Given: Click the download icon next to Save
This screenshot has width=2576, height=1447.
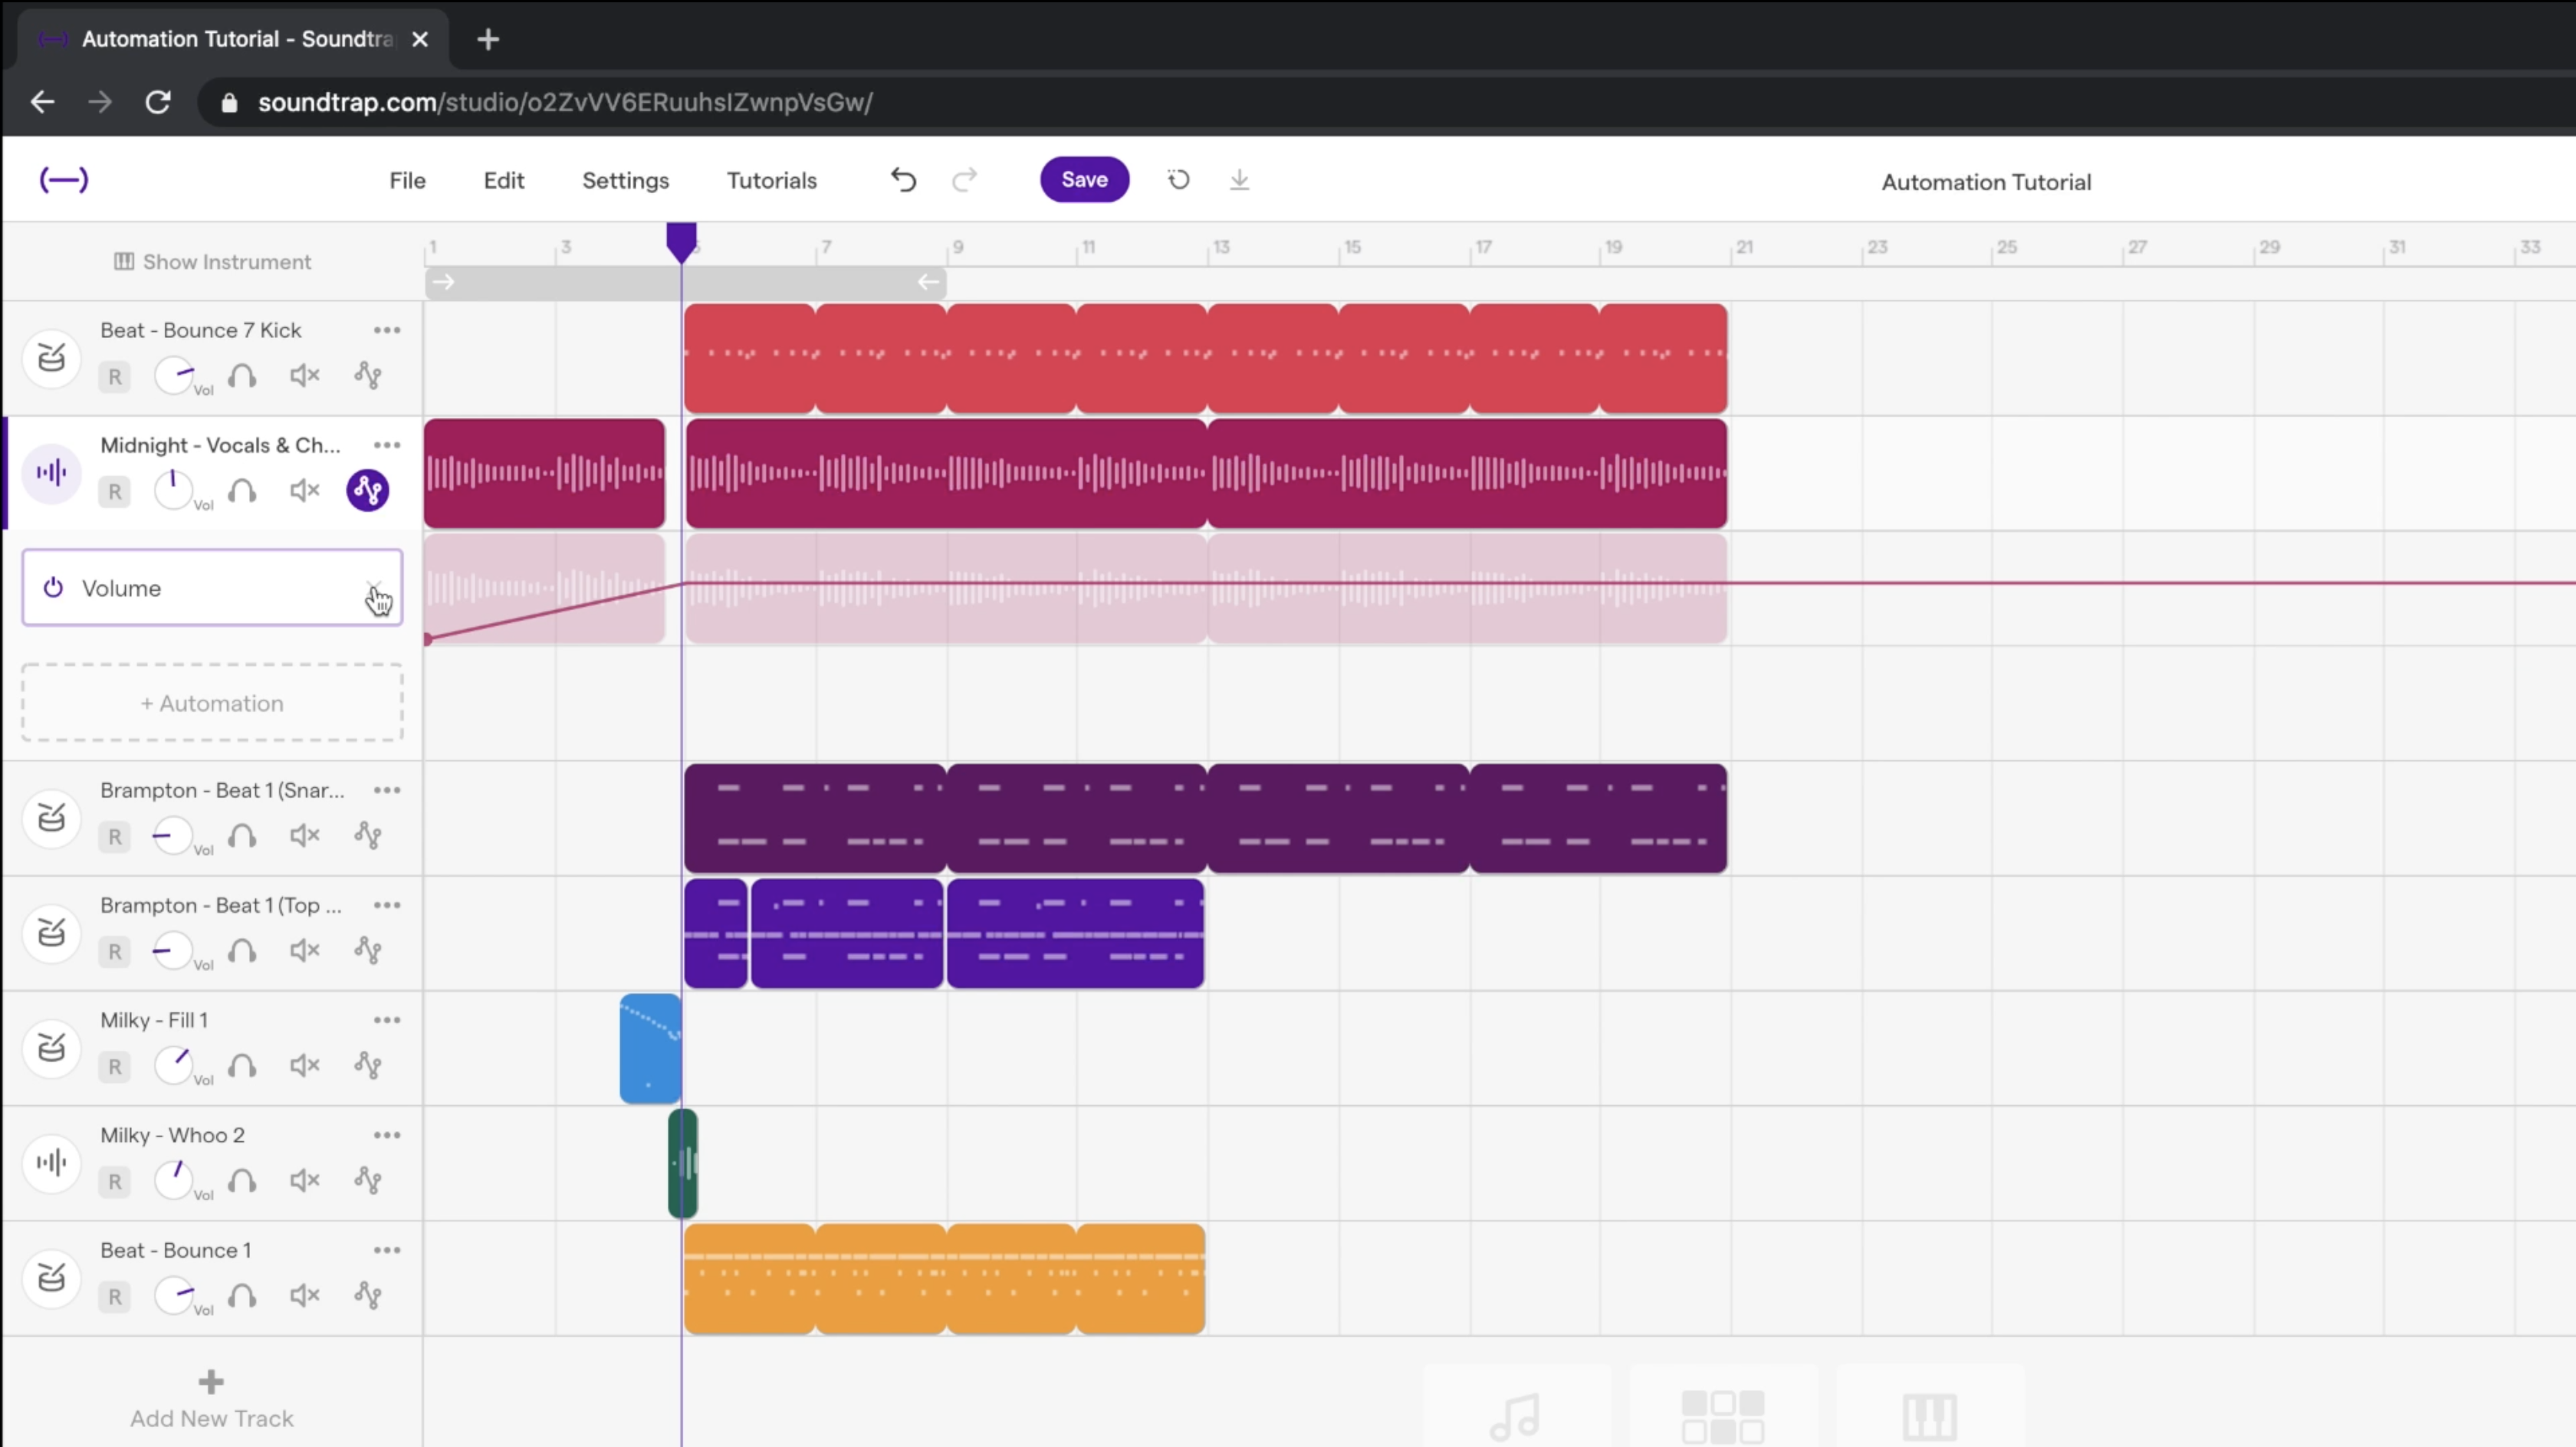Looking at the screenshot, I should tap(1239, 181).
